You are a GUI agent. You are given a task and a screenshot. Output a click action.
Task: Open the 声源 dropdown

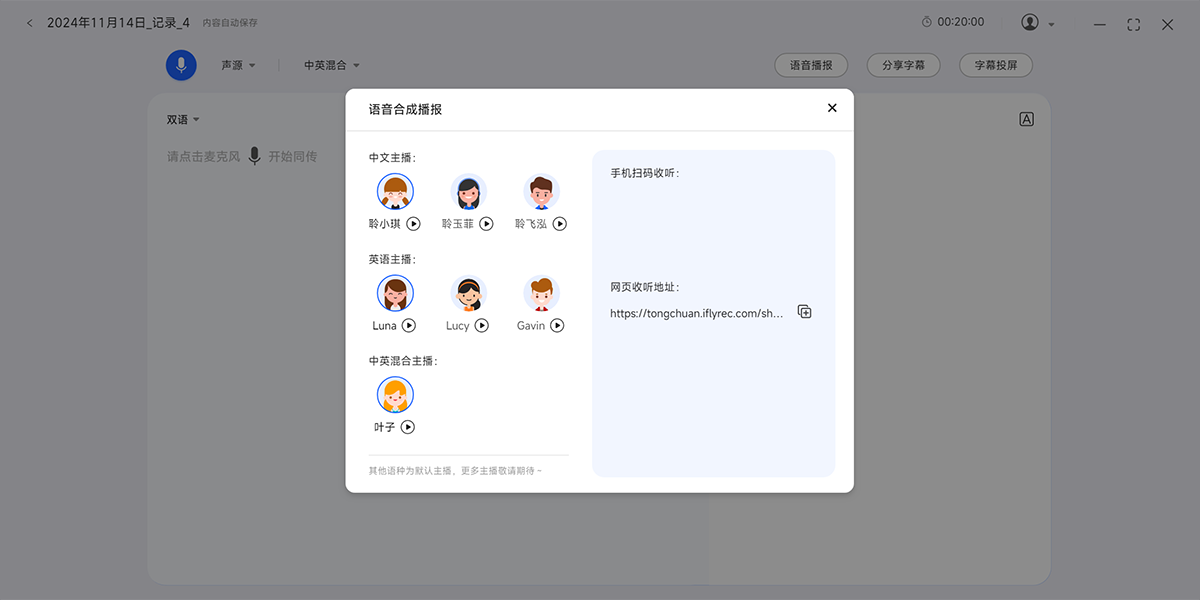pyautogui.click(x=238, y=65)
